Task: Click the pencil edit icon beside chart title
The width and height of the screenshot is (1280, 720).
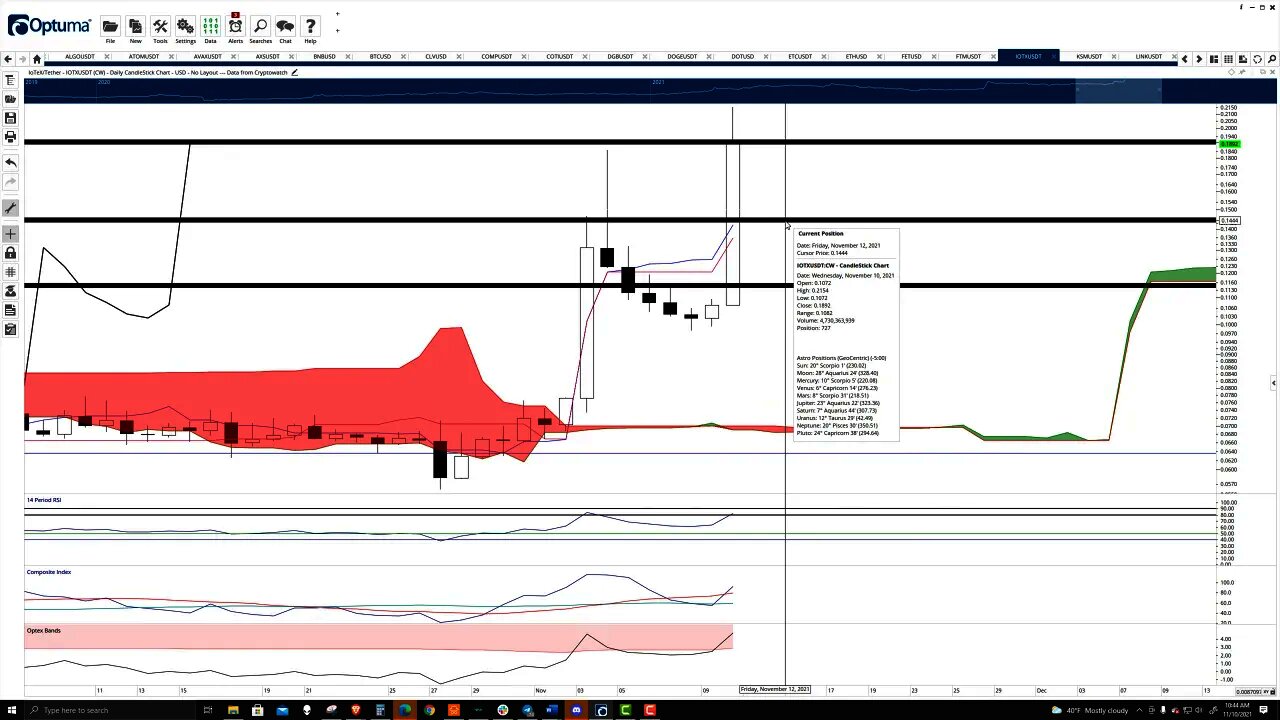Action: (x=294, y=72)
